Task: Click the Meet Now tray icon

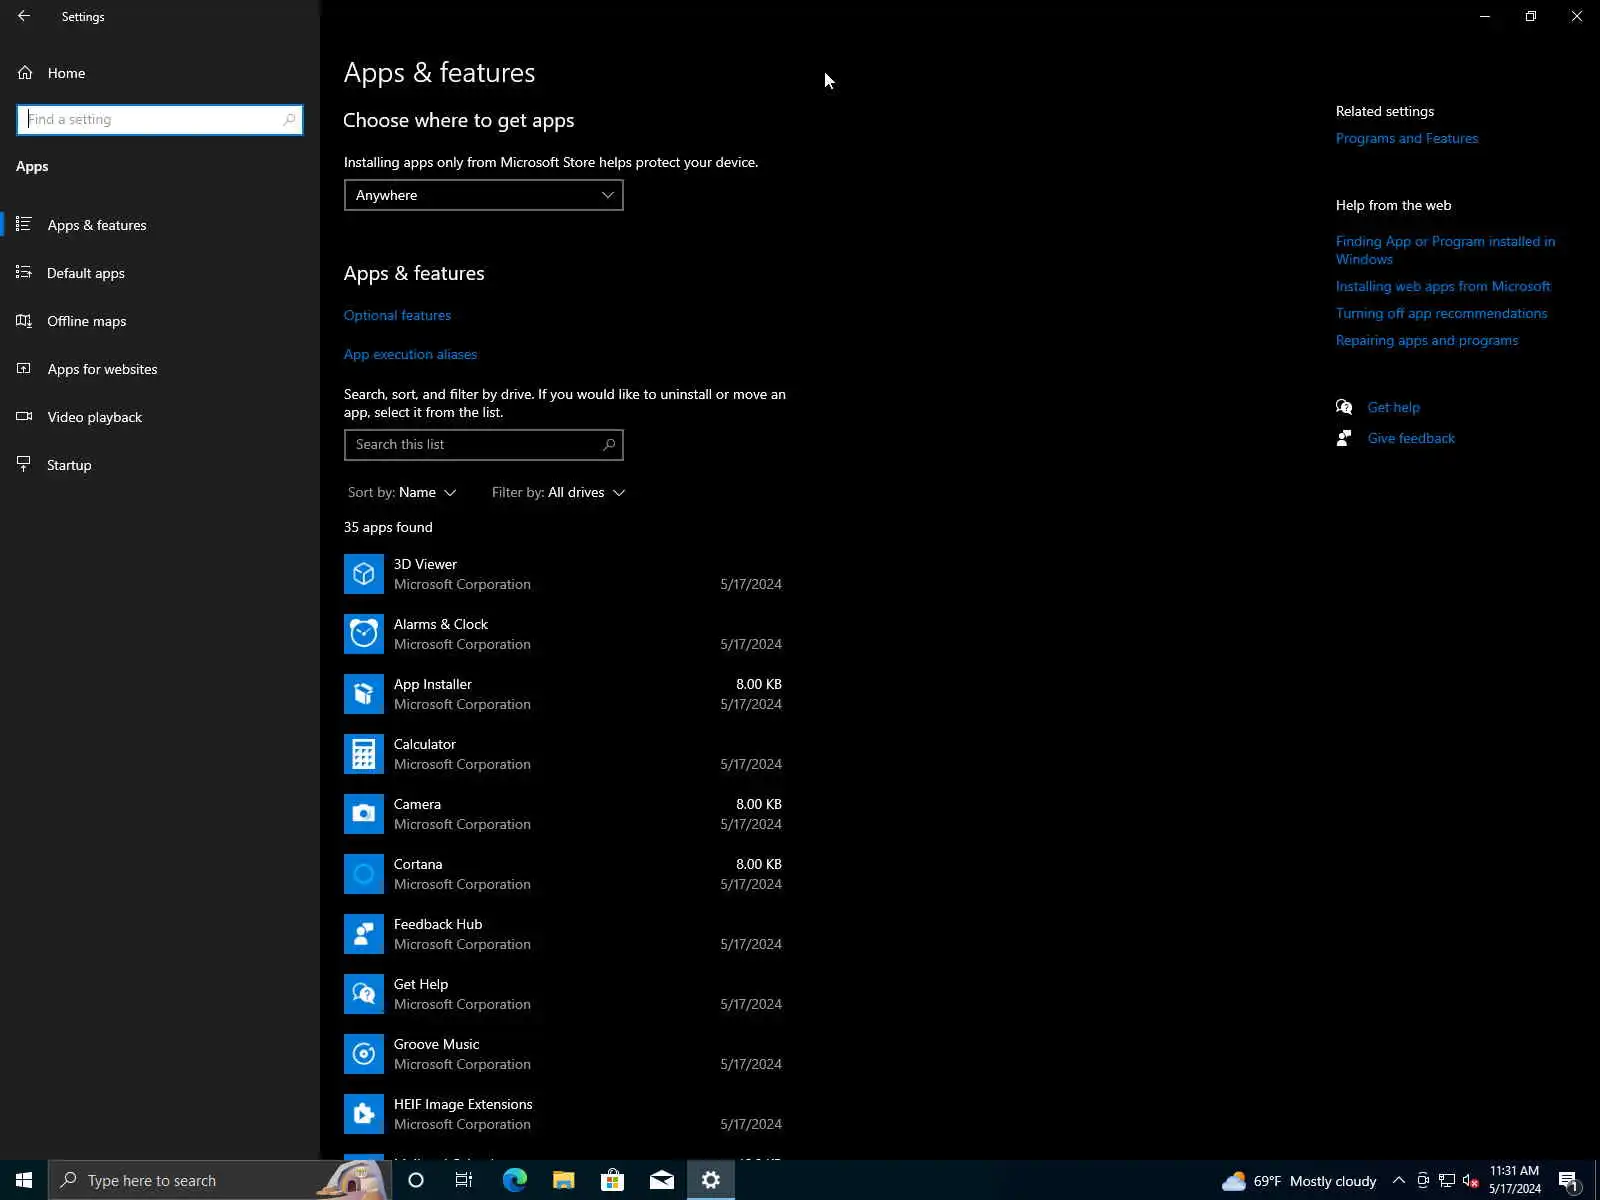Action: [1423, 1181]
